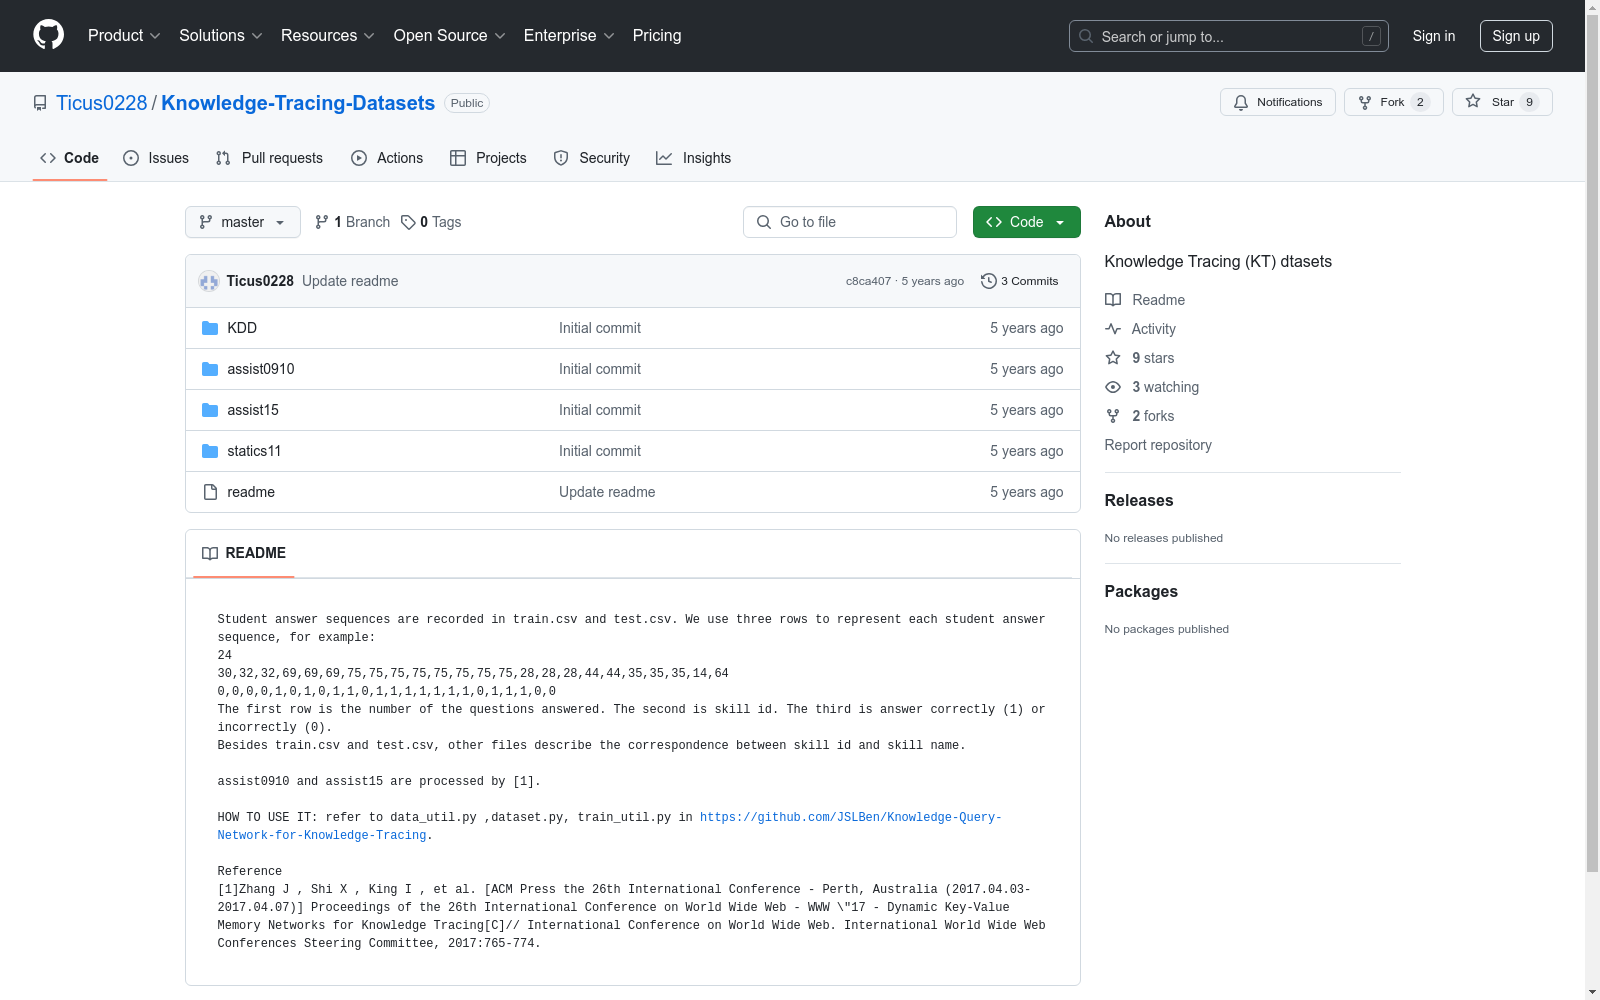This screenshot has height=1000, width=1600.
Task: Click the magnifier icon in the search bar
Action: pos(1086,36)
